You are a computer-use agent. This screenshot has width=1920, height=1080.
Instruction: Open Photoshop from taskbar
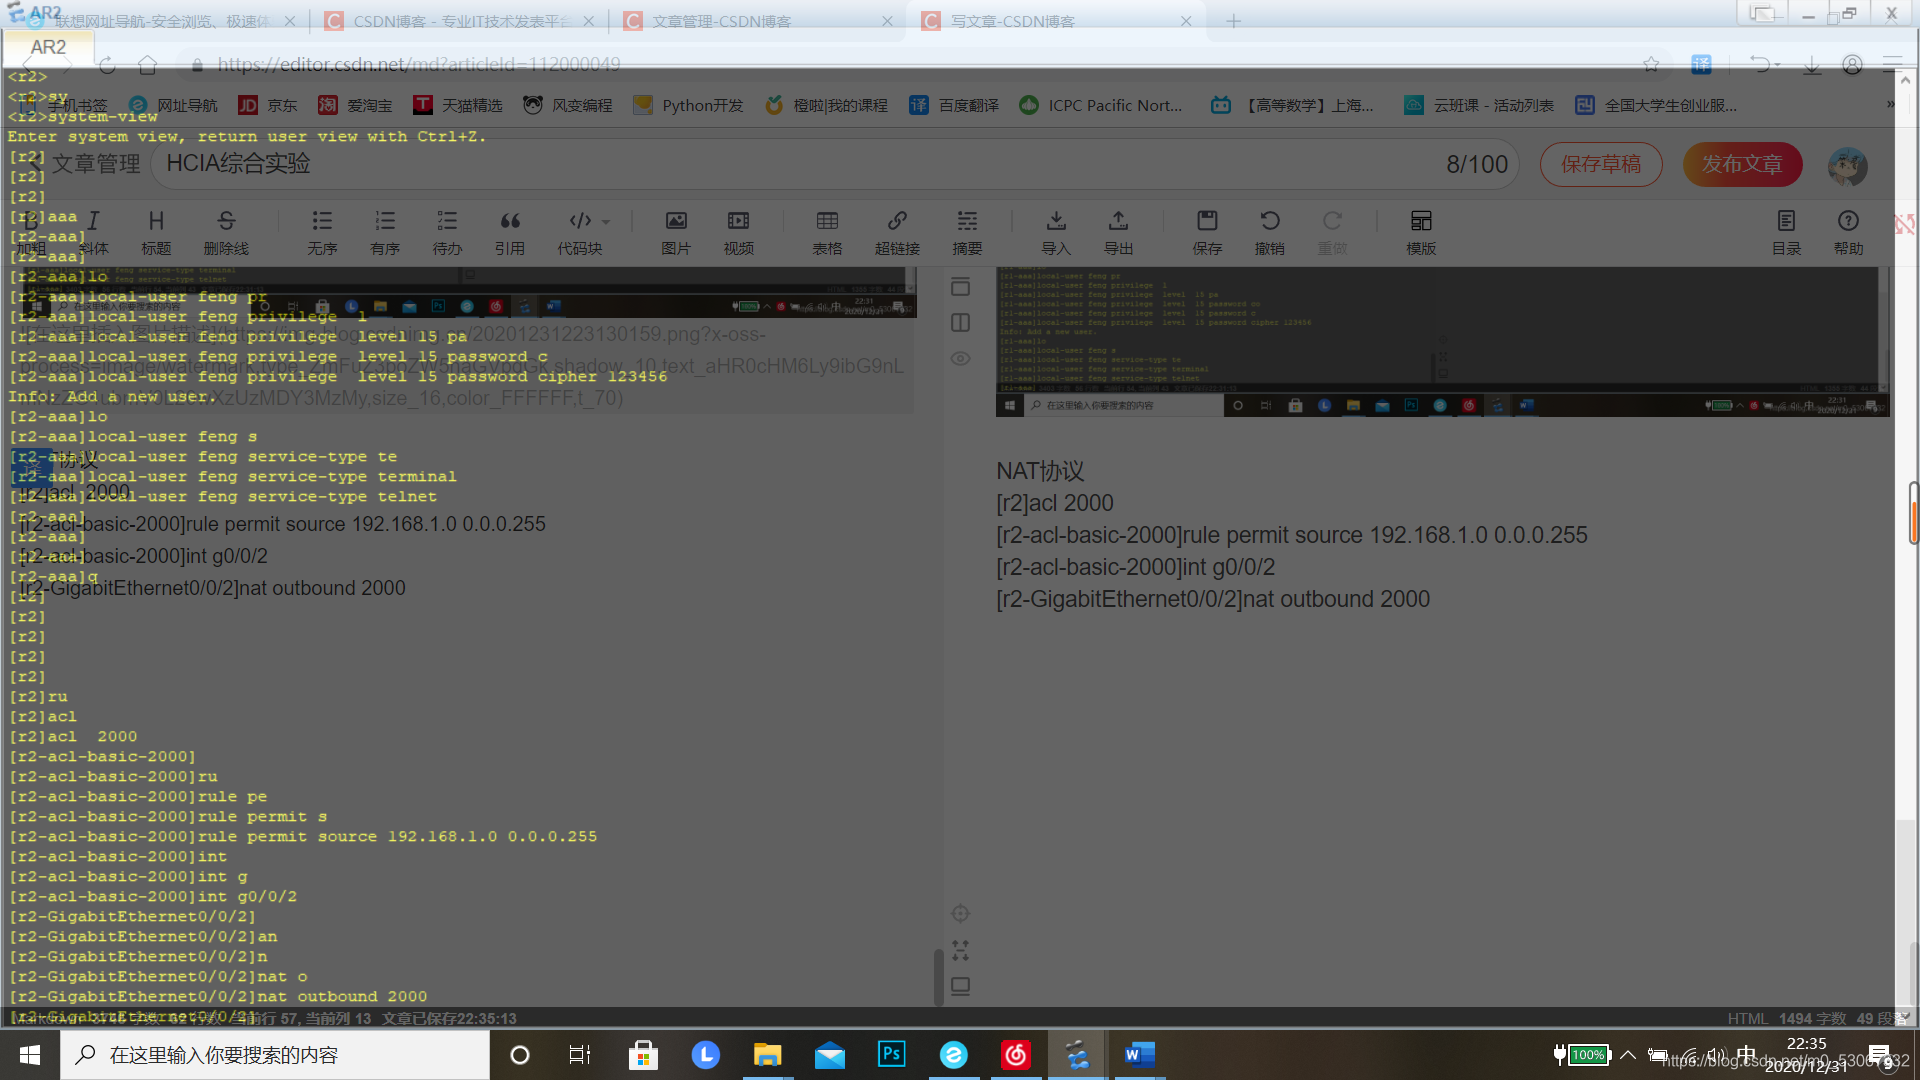point(891,1055)
